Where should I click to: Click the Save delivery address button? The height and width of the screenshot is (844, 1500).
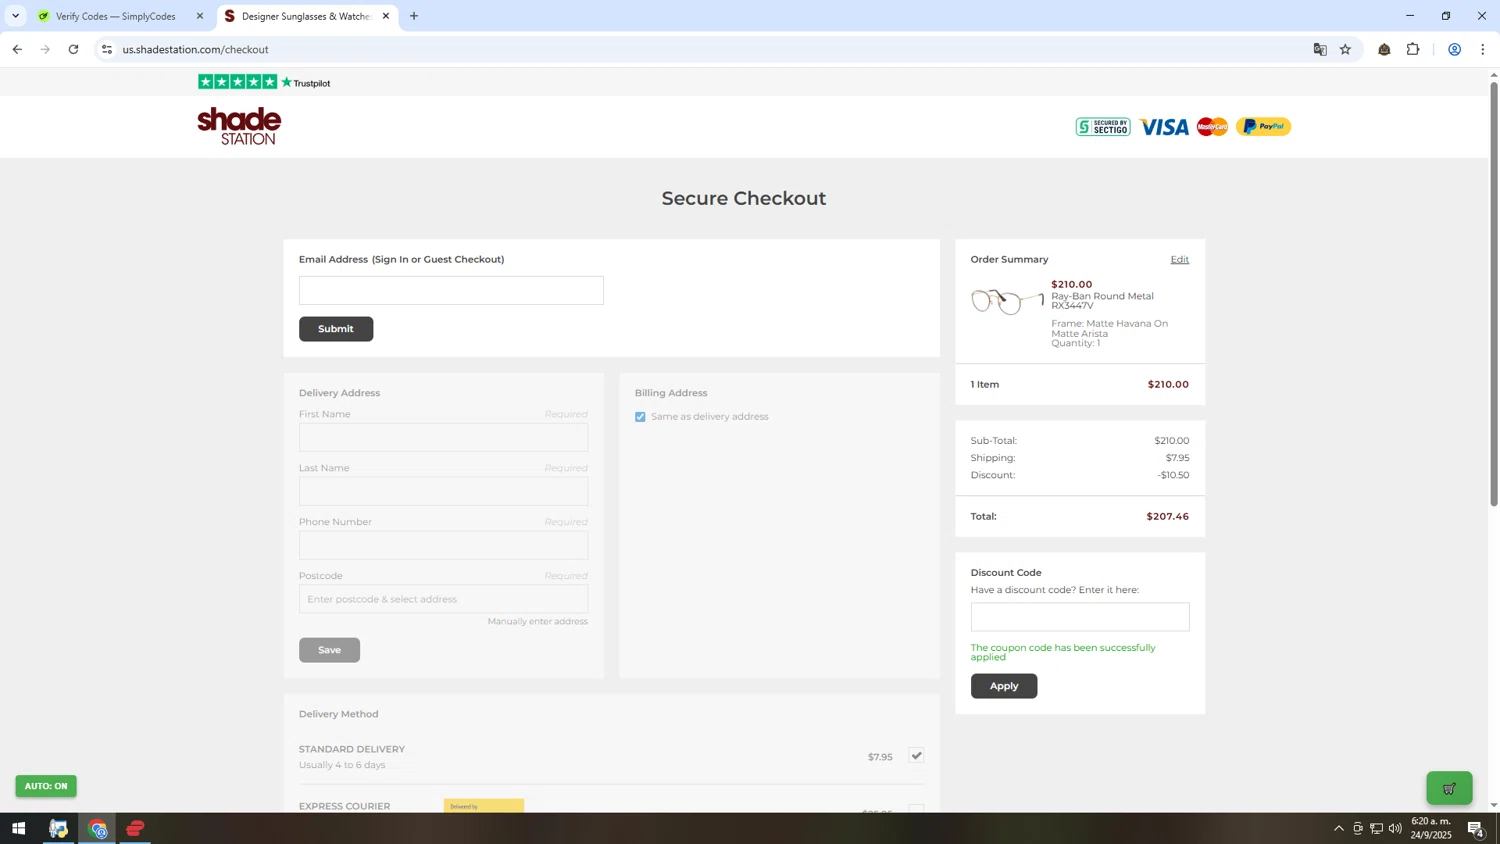329,650
